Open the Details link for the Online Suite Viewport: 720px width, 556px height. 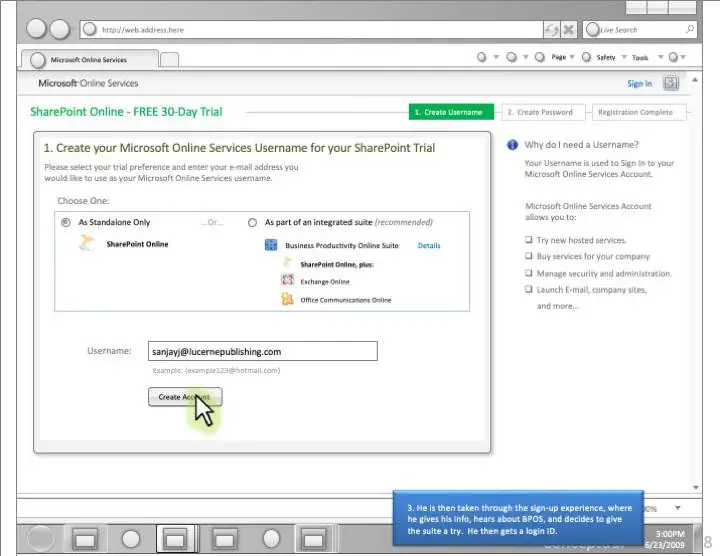(x=429, y=246)
